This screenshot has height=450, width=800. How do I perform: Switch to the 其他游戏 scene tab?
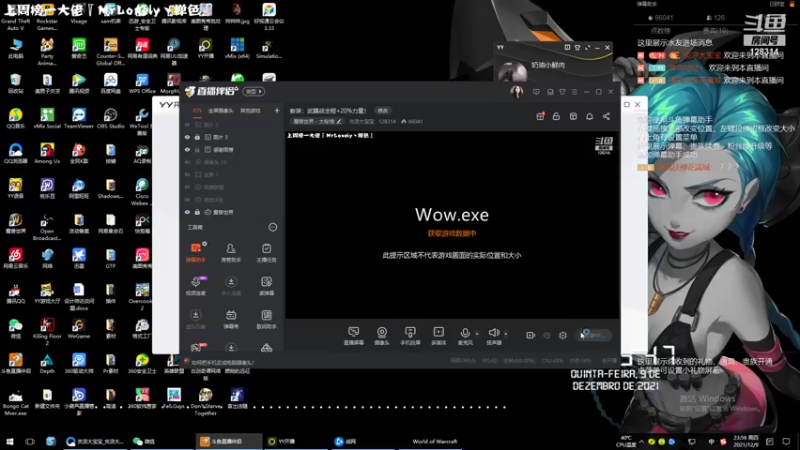click(250, 110)
